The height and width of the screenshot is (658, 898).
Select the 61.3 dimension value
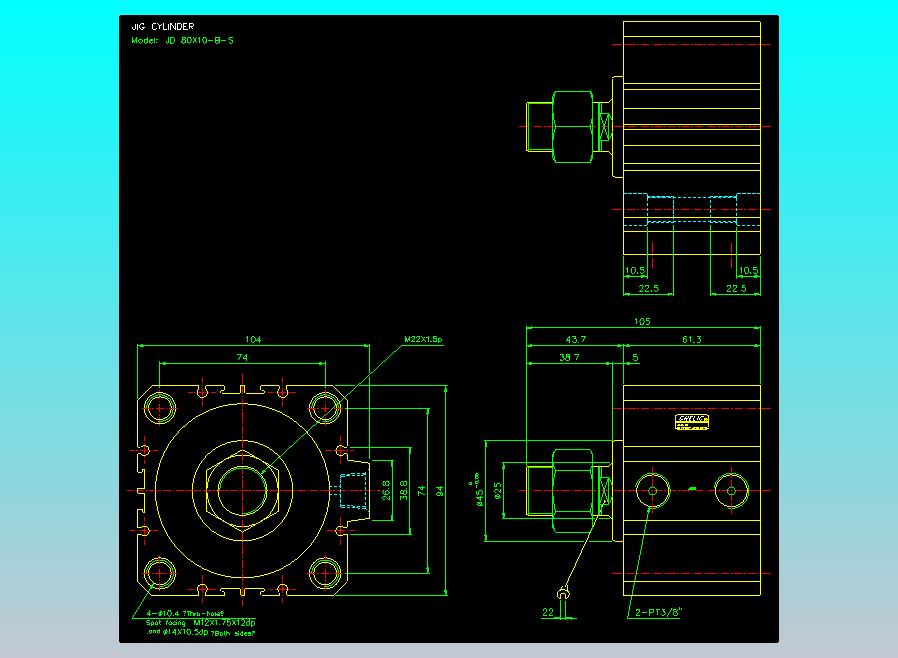691,340
